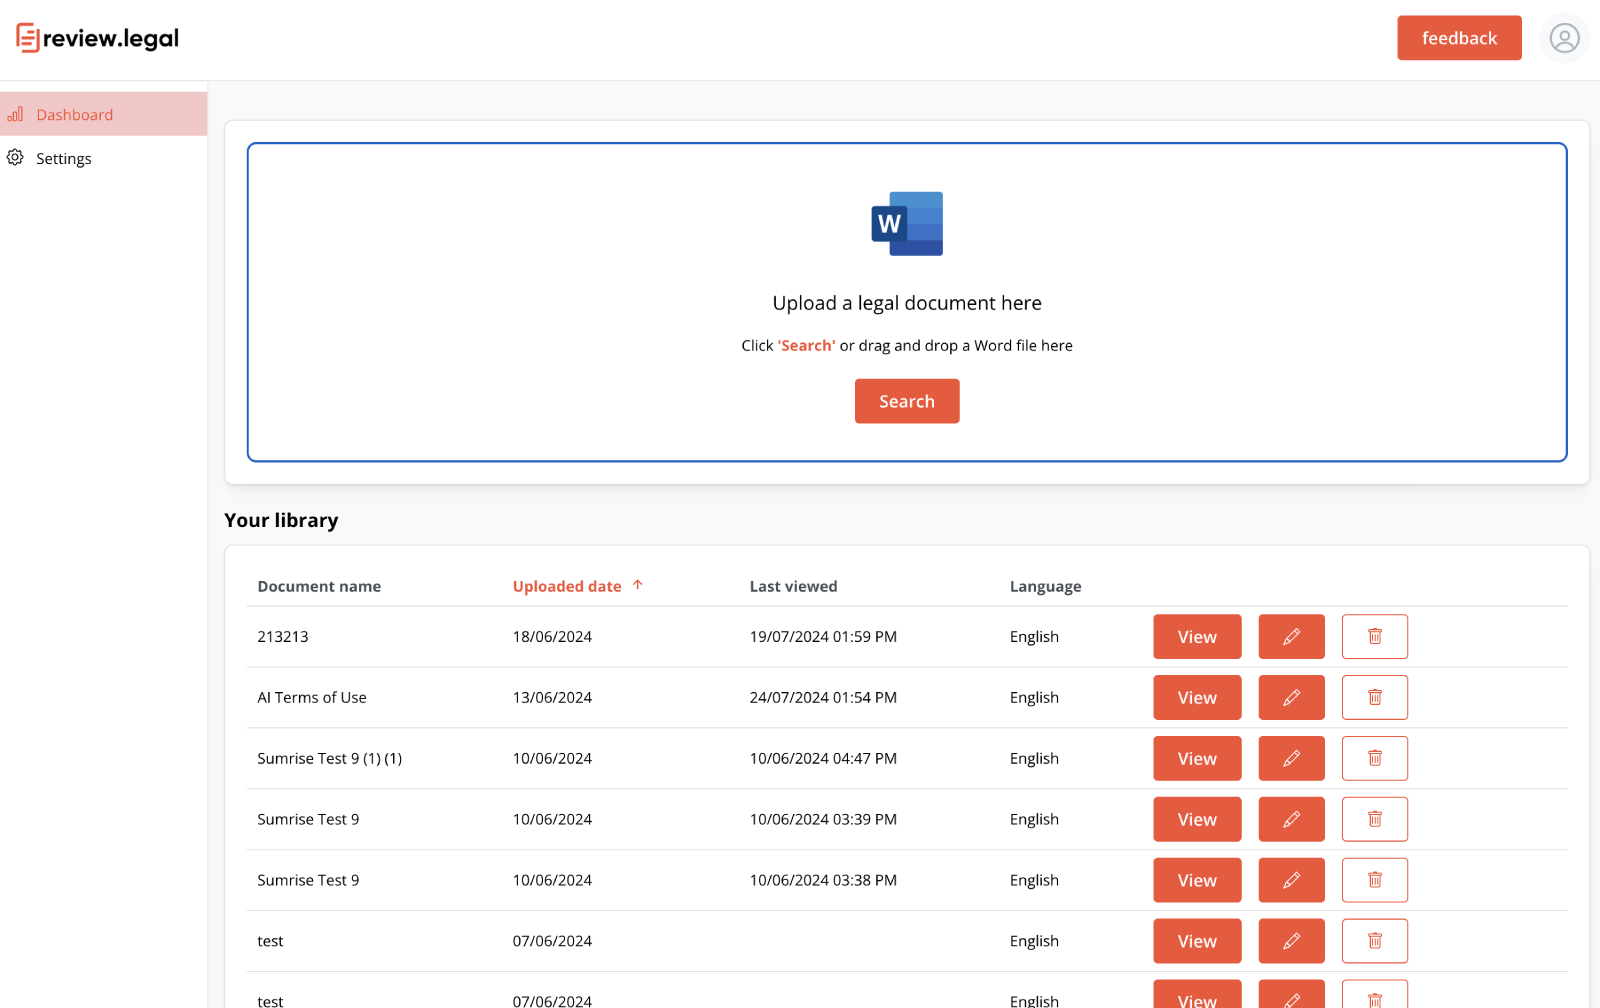This screenshot has width=1600, height=1008.
Task: Select the 213213 document name
Action: click(283, 637)
